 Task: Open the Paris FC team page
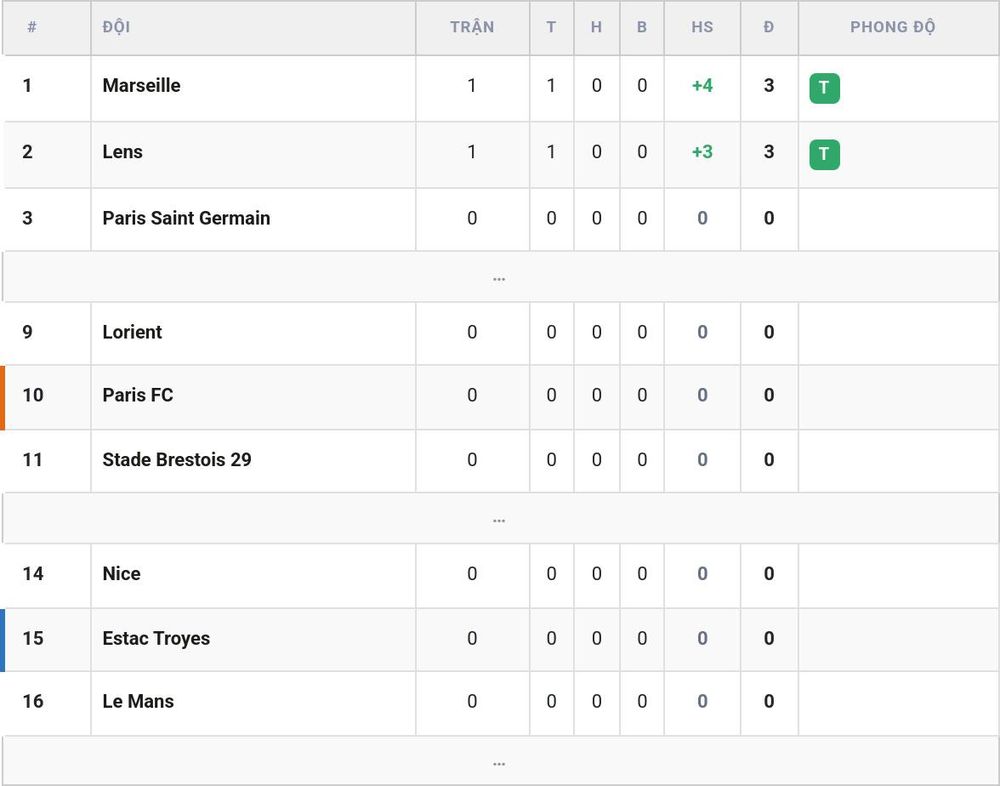138,395
